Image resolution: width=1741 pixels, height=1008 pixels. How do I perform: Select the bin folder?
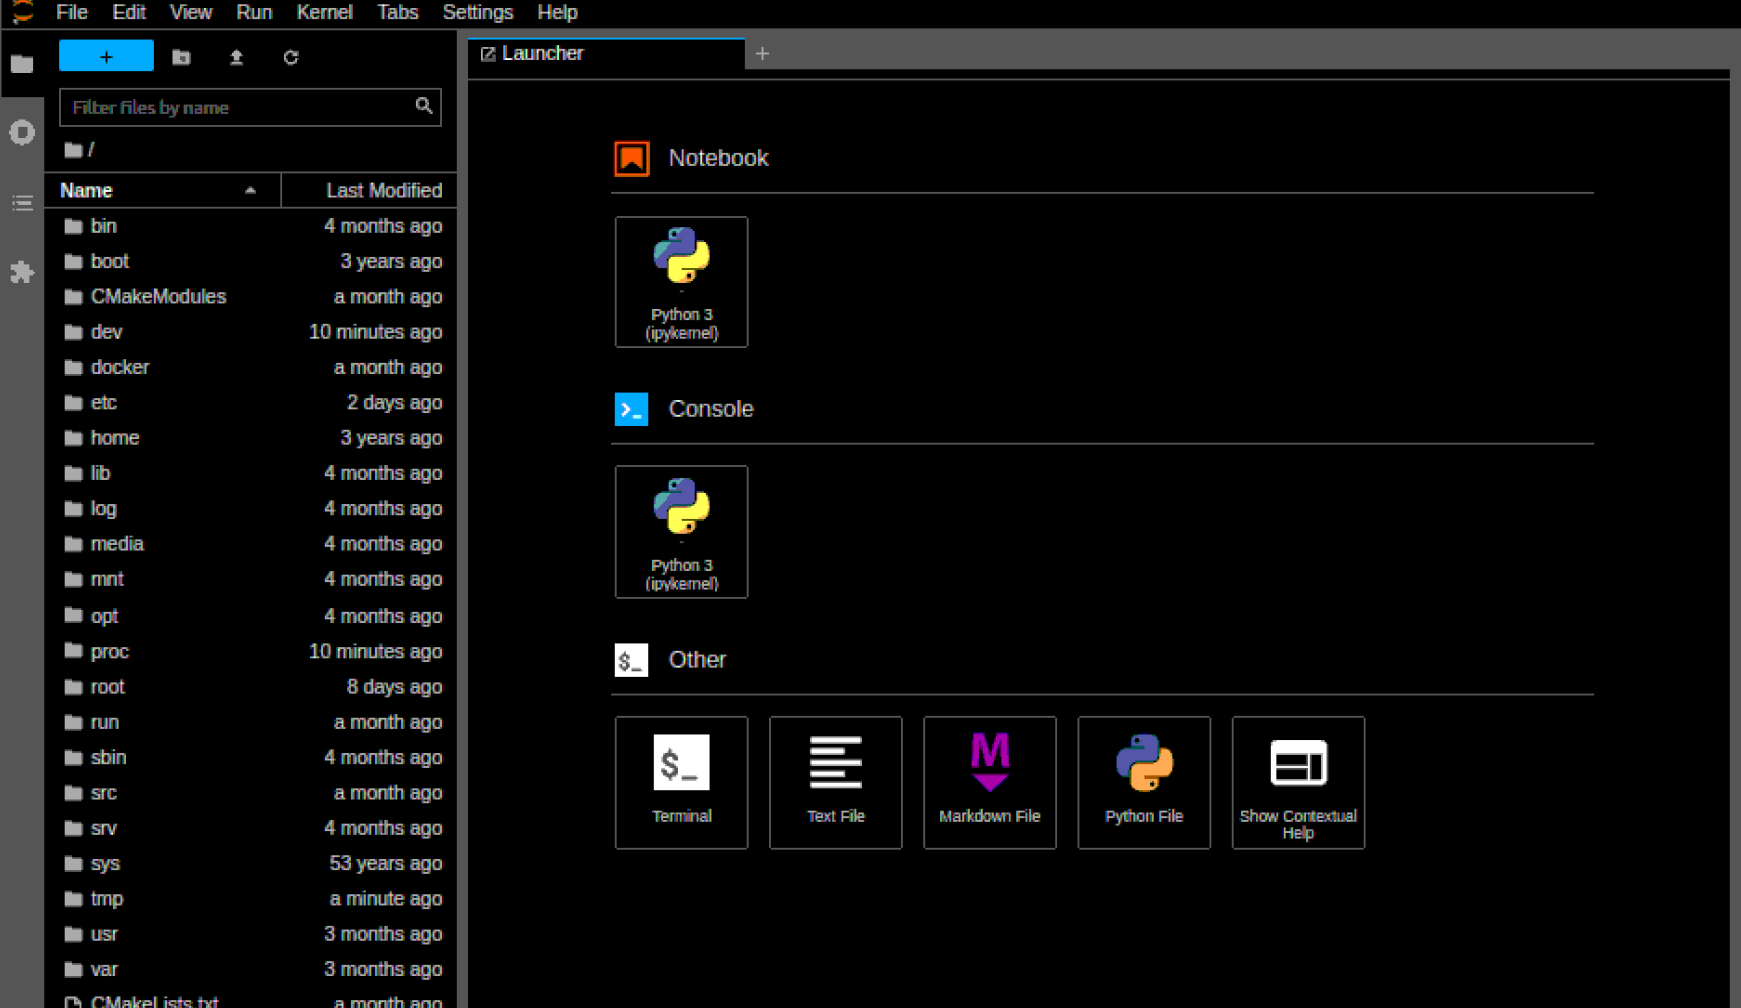point(251,226)
